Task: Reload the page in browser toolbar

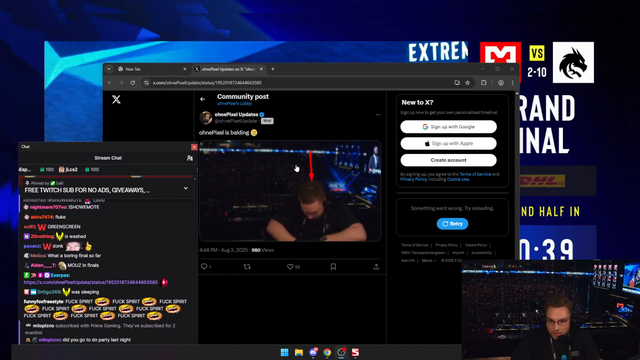Action: (133, 83)
